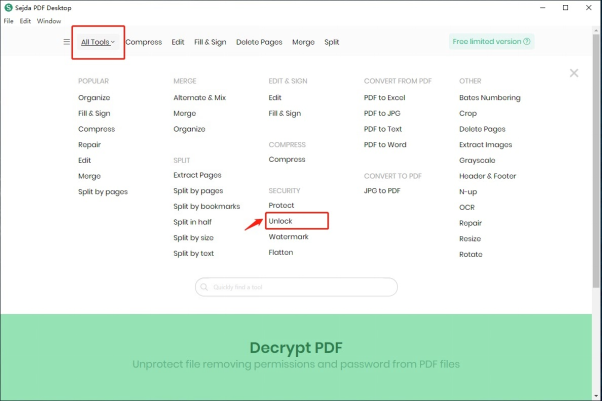Click the scrollbar up arrow
This screenshot has height=401, width=602.
[x=596, y=30]
